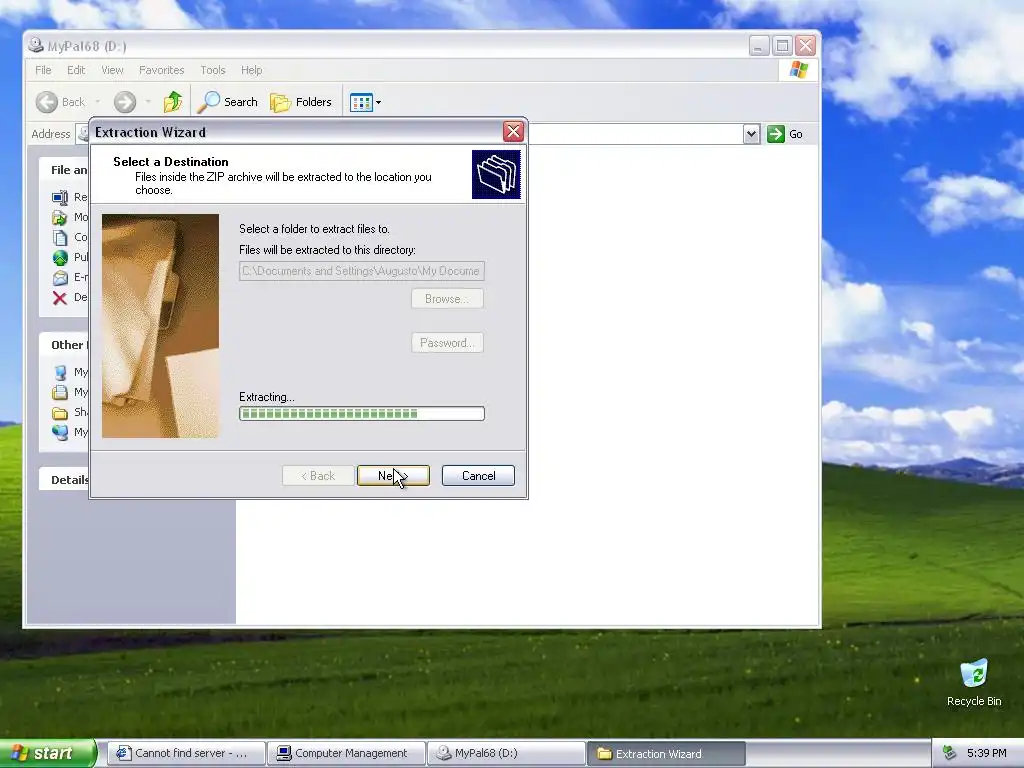Click the green Go button
This screenshot has width=1024, height=768.
[x=785, y=134]
